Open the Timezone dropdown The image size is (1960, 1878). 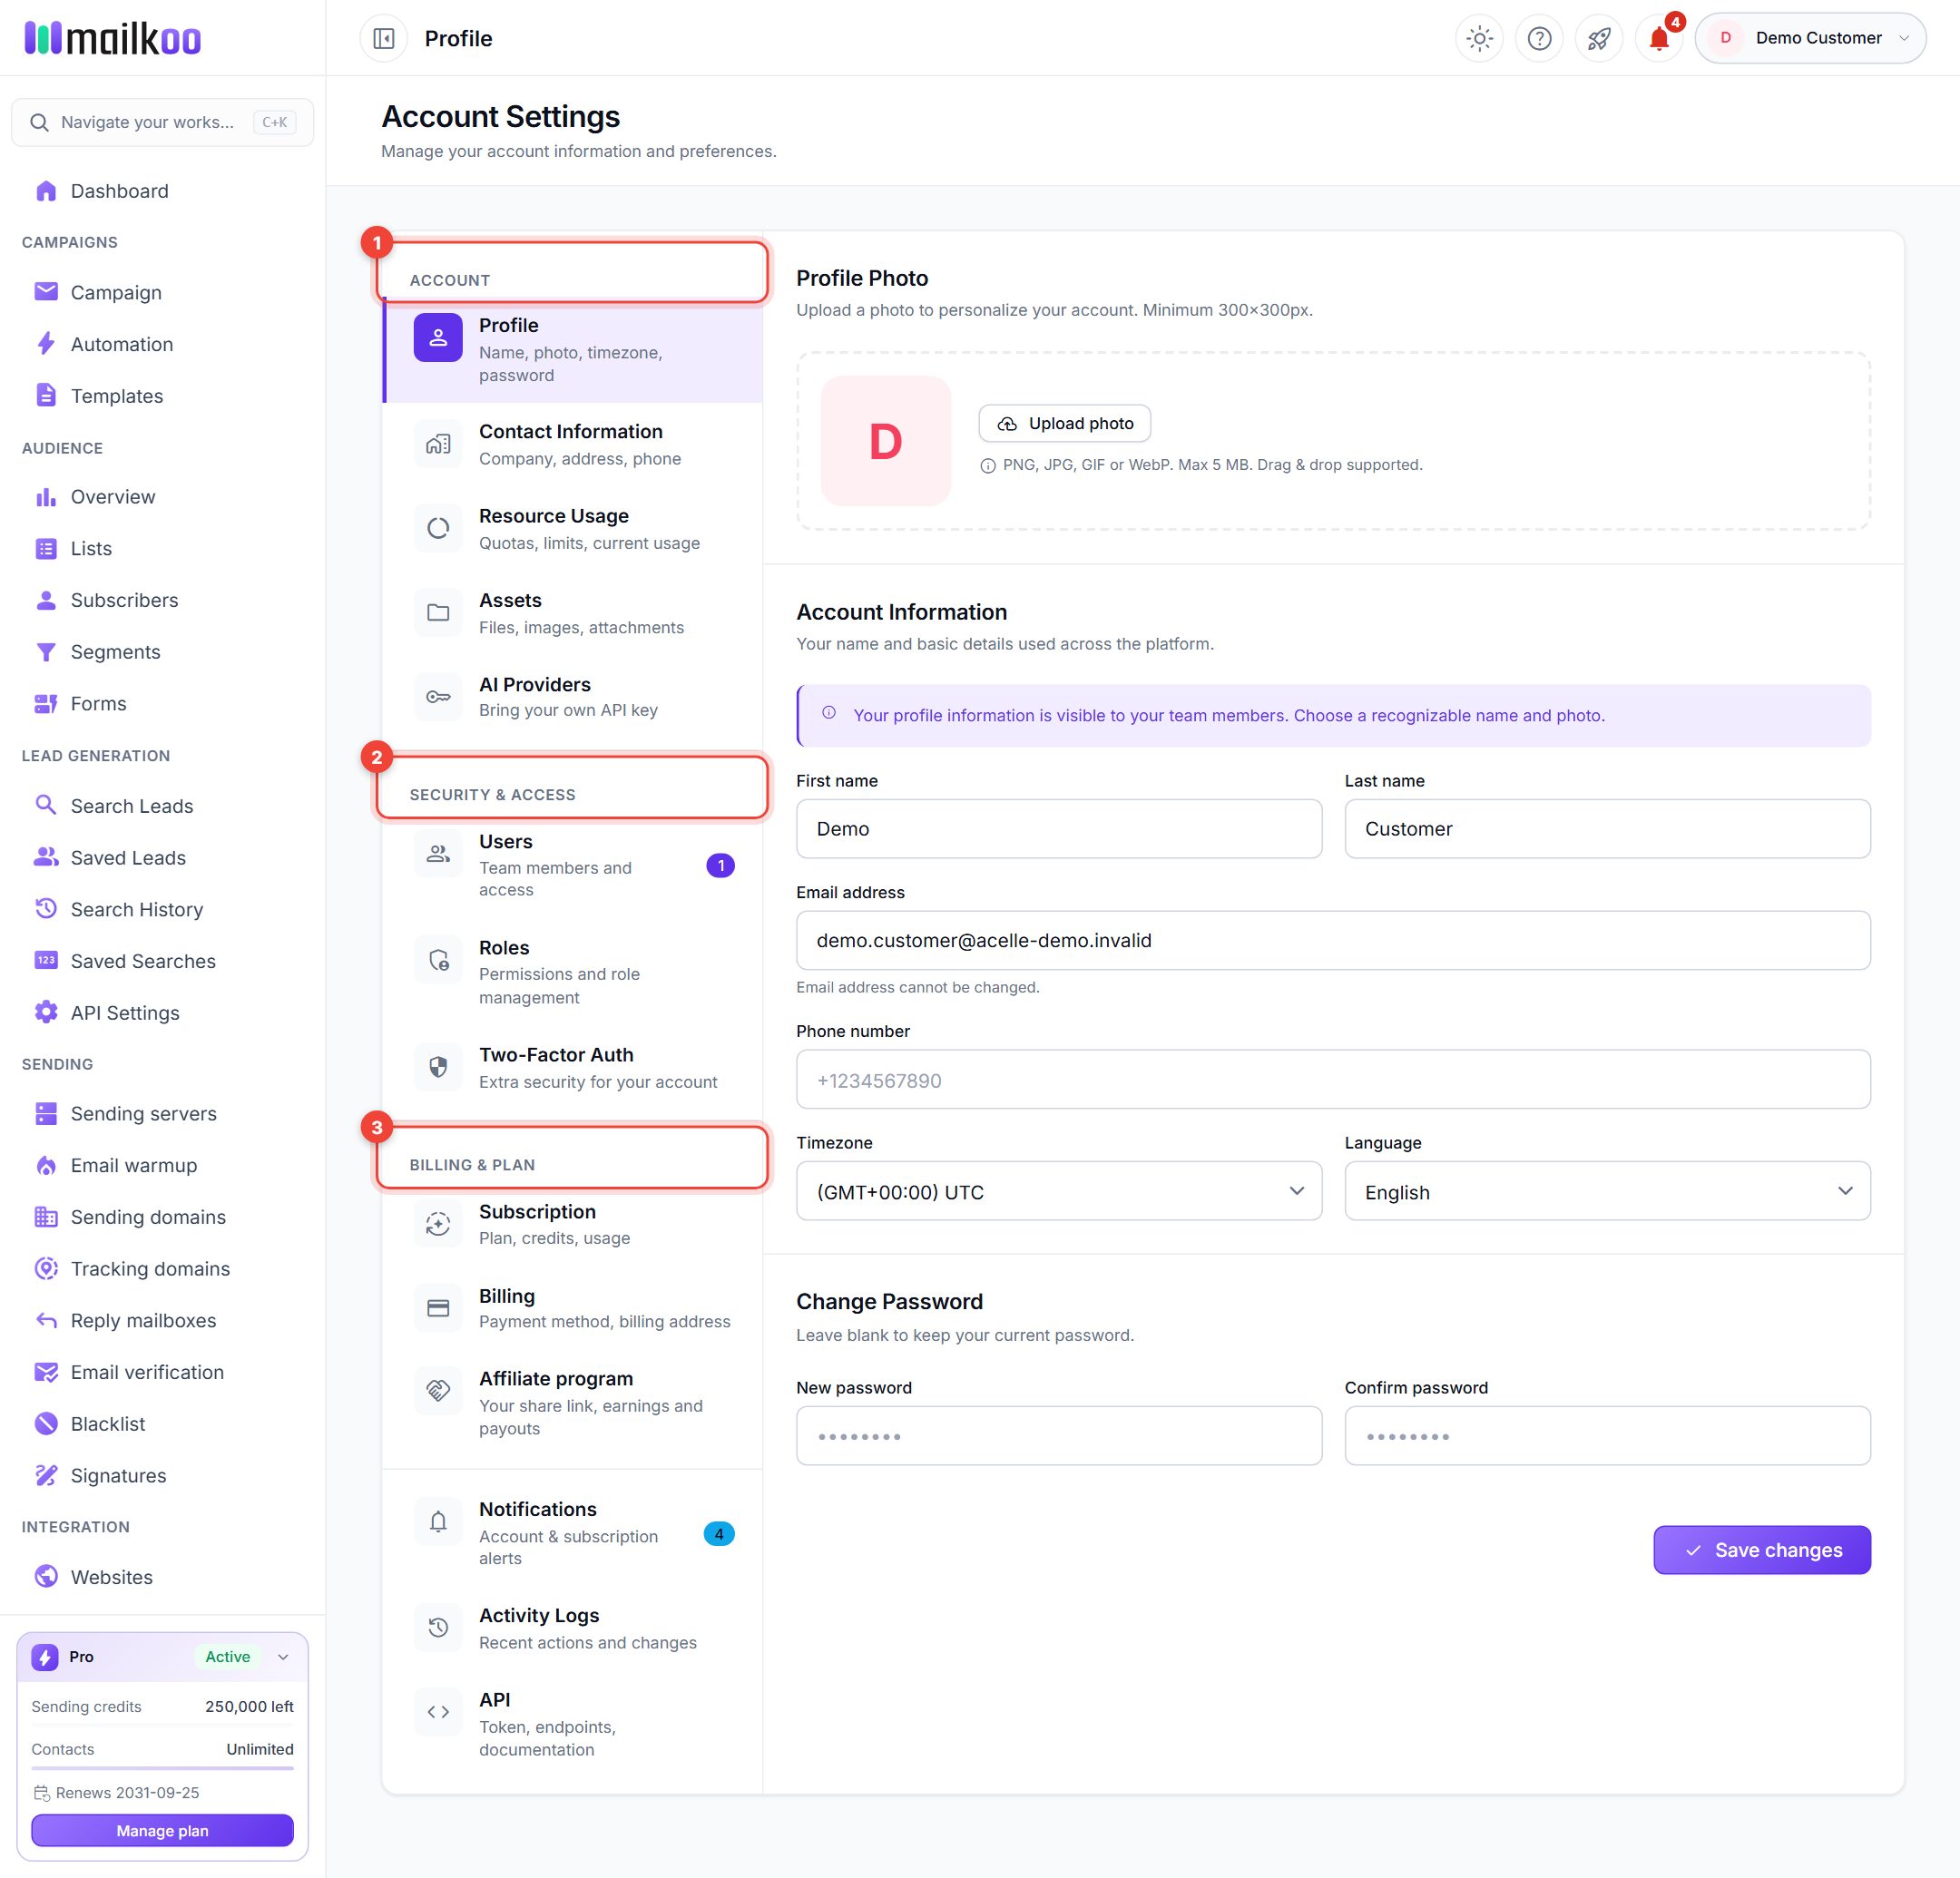click(x=1059, y=1191)
